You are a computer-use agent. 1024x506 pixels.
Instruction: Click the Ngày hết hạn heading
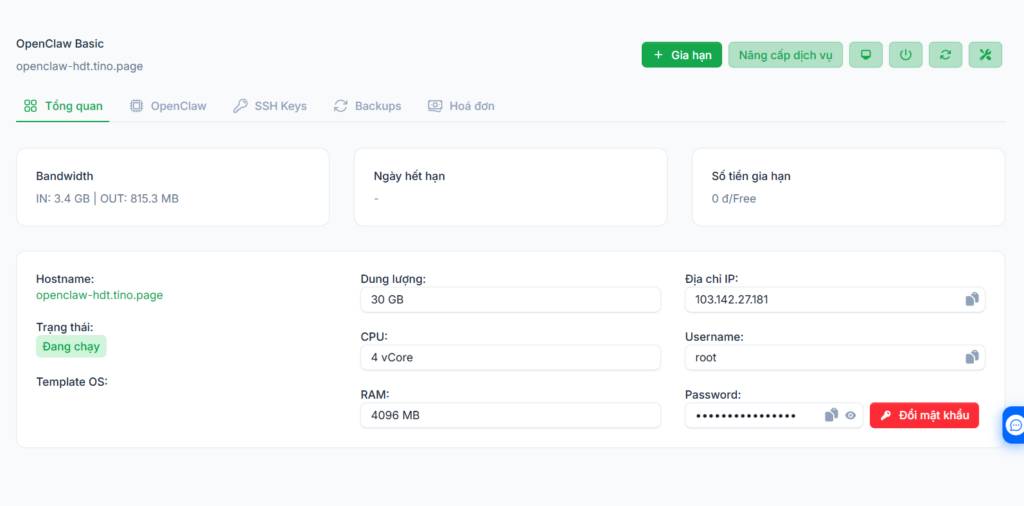[x=409, y=176]
